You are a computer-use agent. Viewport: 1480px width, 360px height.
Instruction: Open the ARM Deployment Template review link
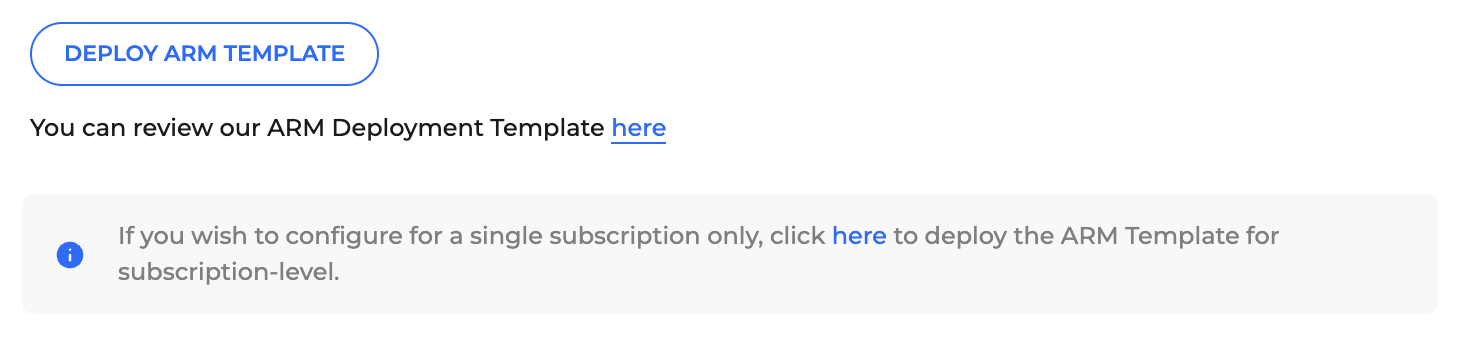tap(638, 129)
